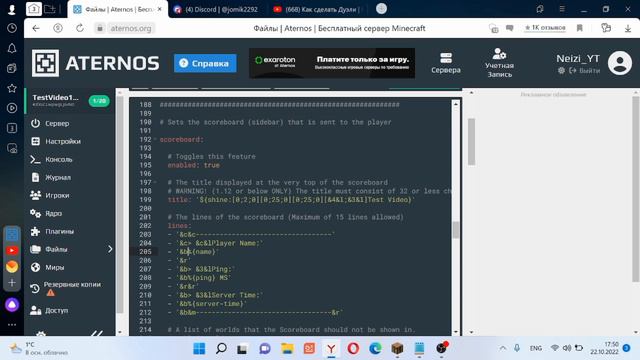Click the aternos.org address field
Image resolution: width=640 pixels, height=360 pixels.
pos(131,28)
